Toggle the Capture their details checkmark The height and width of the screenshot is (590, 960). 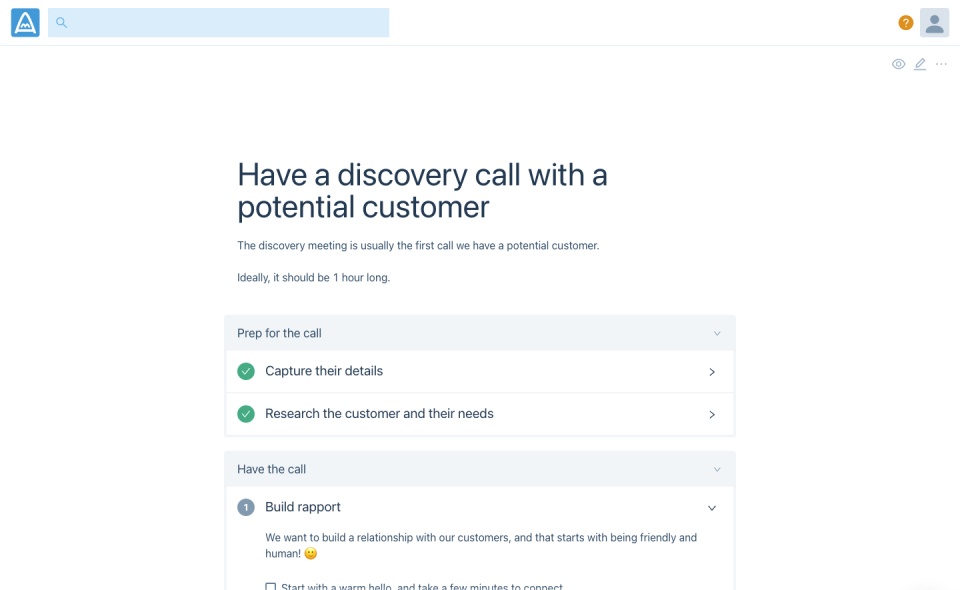(246, 372)
